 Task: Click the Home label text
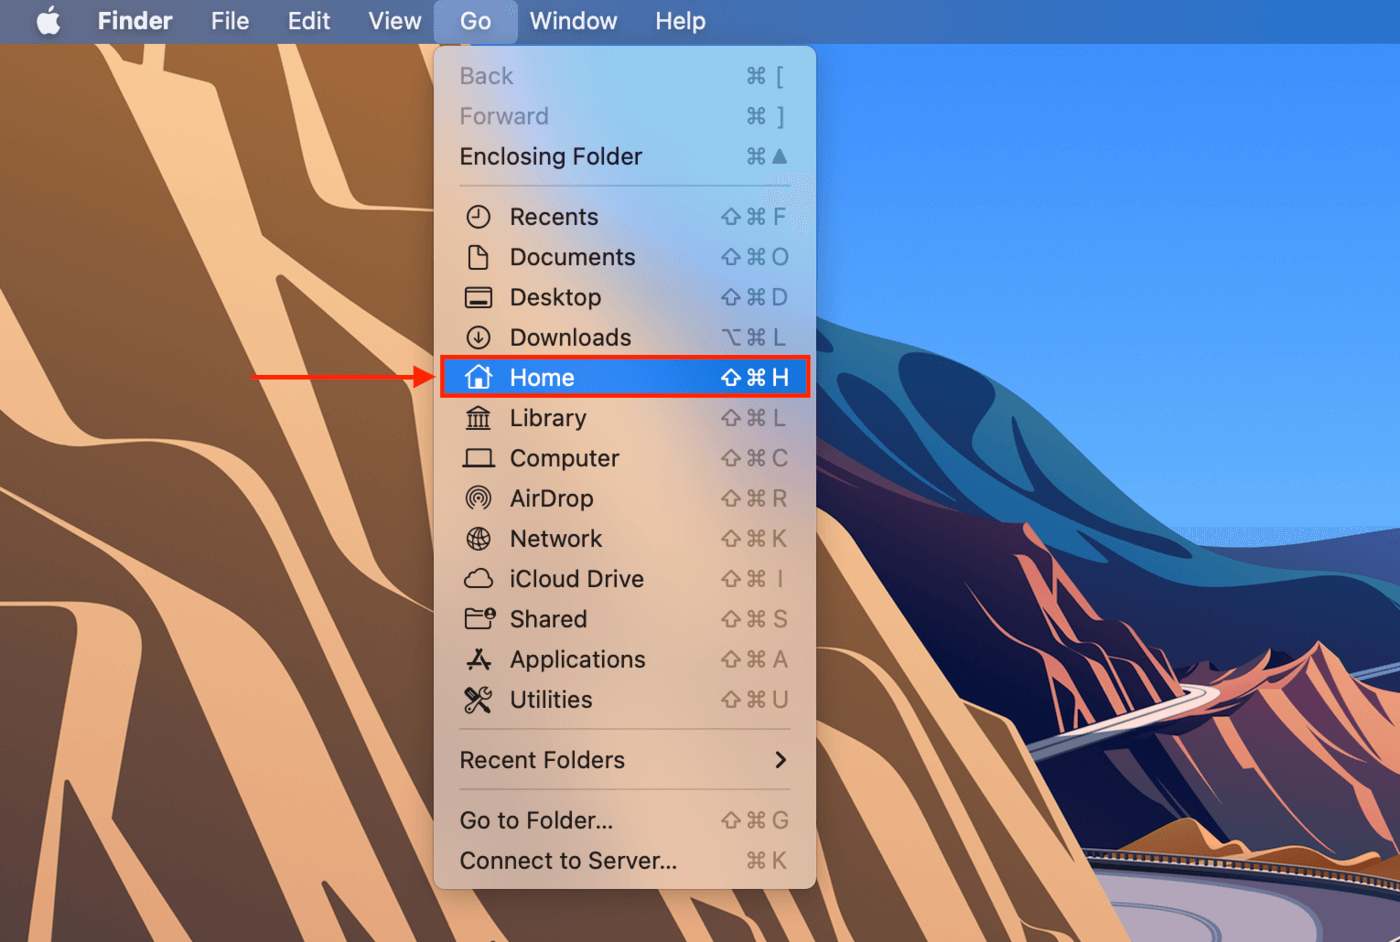542,377
